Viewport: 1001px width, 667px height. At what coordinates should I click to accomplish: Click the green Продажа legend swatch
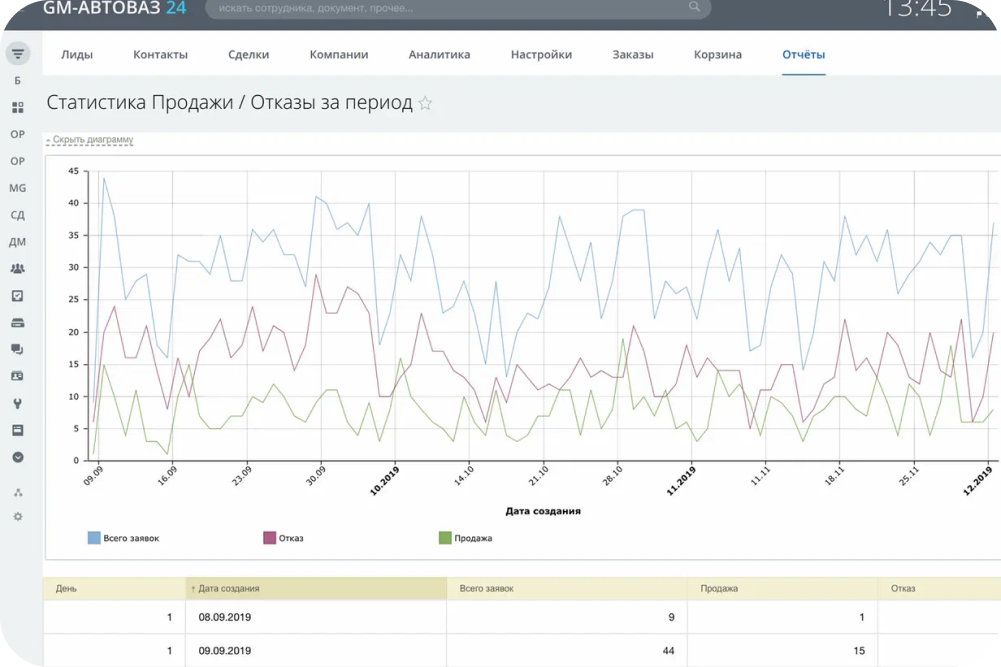pyautogui.click(x=445, y=538)
